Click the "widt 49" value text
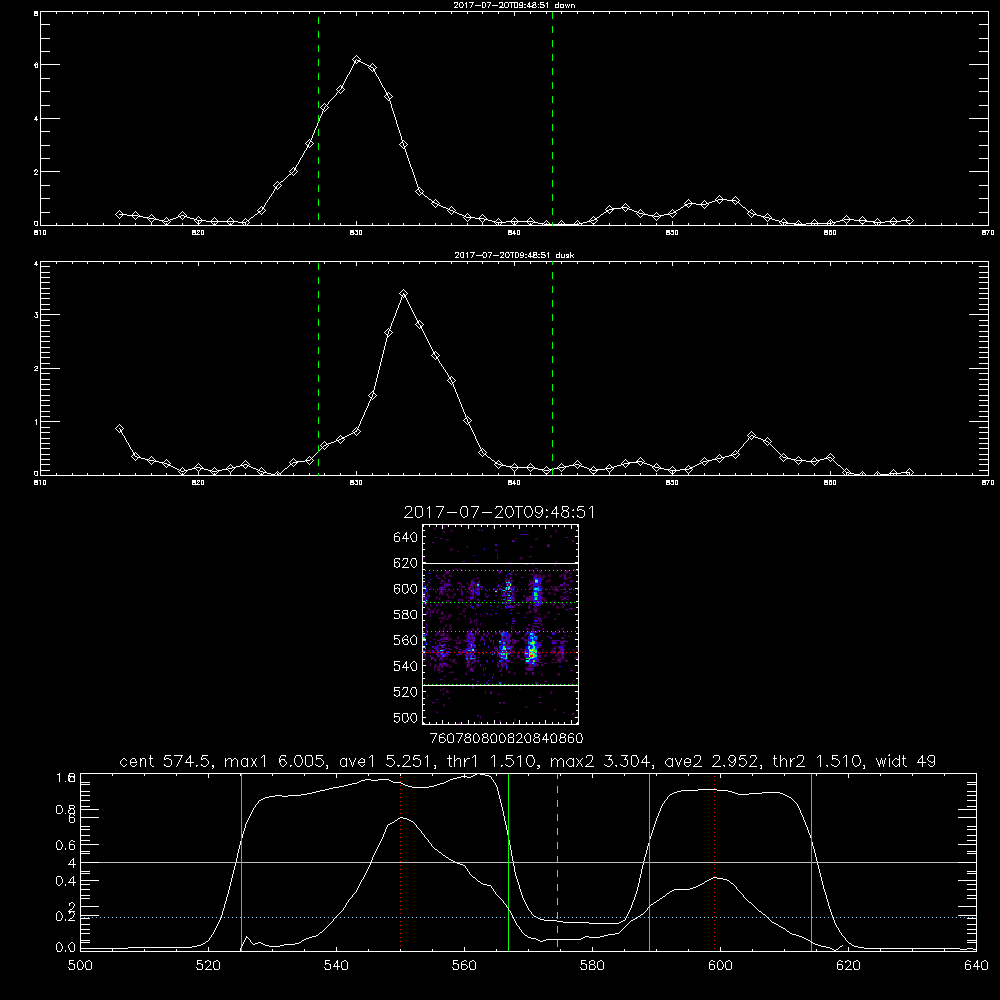Viewport: 1000px width, 1000px height. [906, 761]
